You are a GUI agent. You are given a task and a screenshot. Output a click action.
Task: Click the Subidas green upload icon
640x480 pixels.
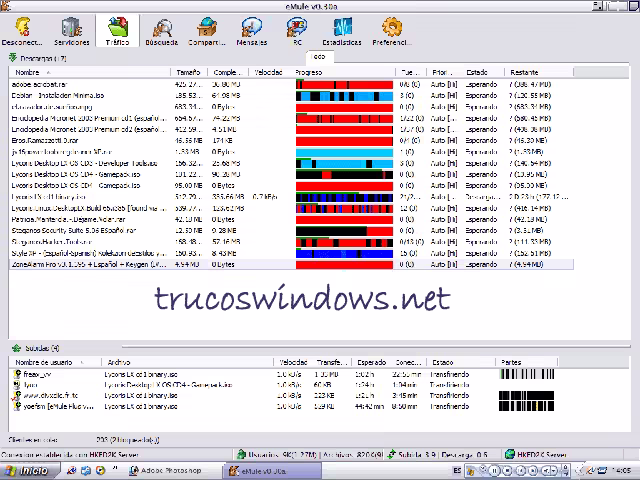pyautogui.click(x=16, y=348)
